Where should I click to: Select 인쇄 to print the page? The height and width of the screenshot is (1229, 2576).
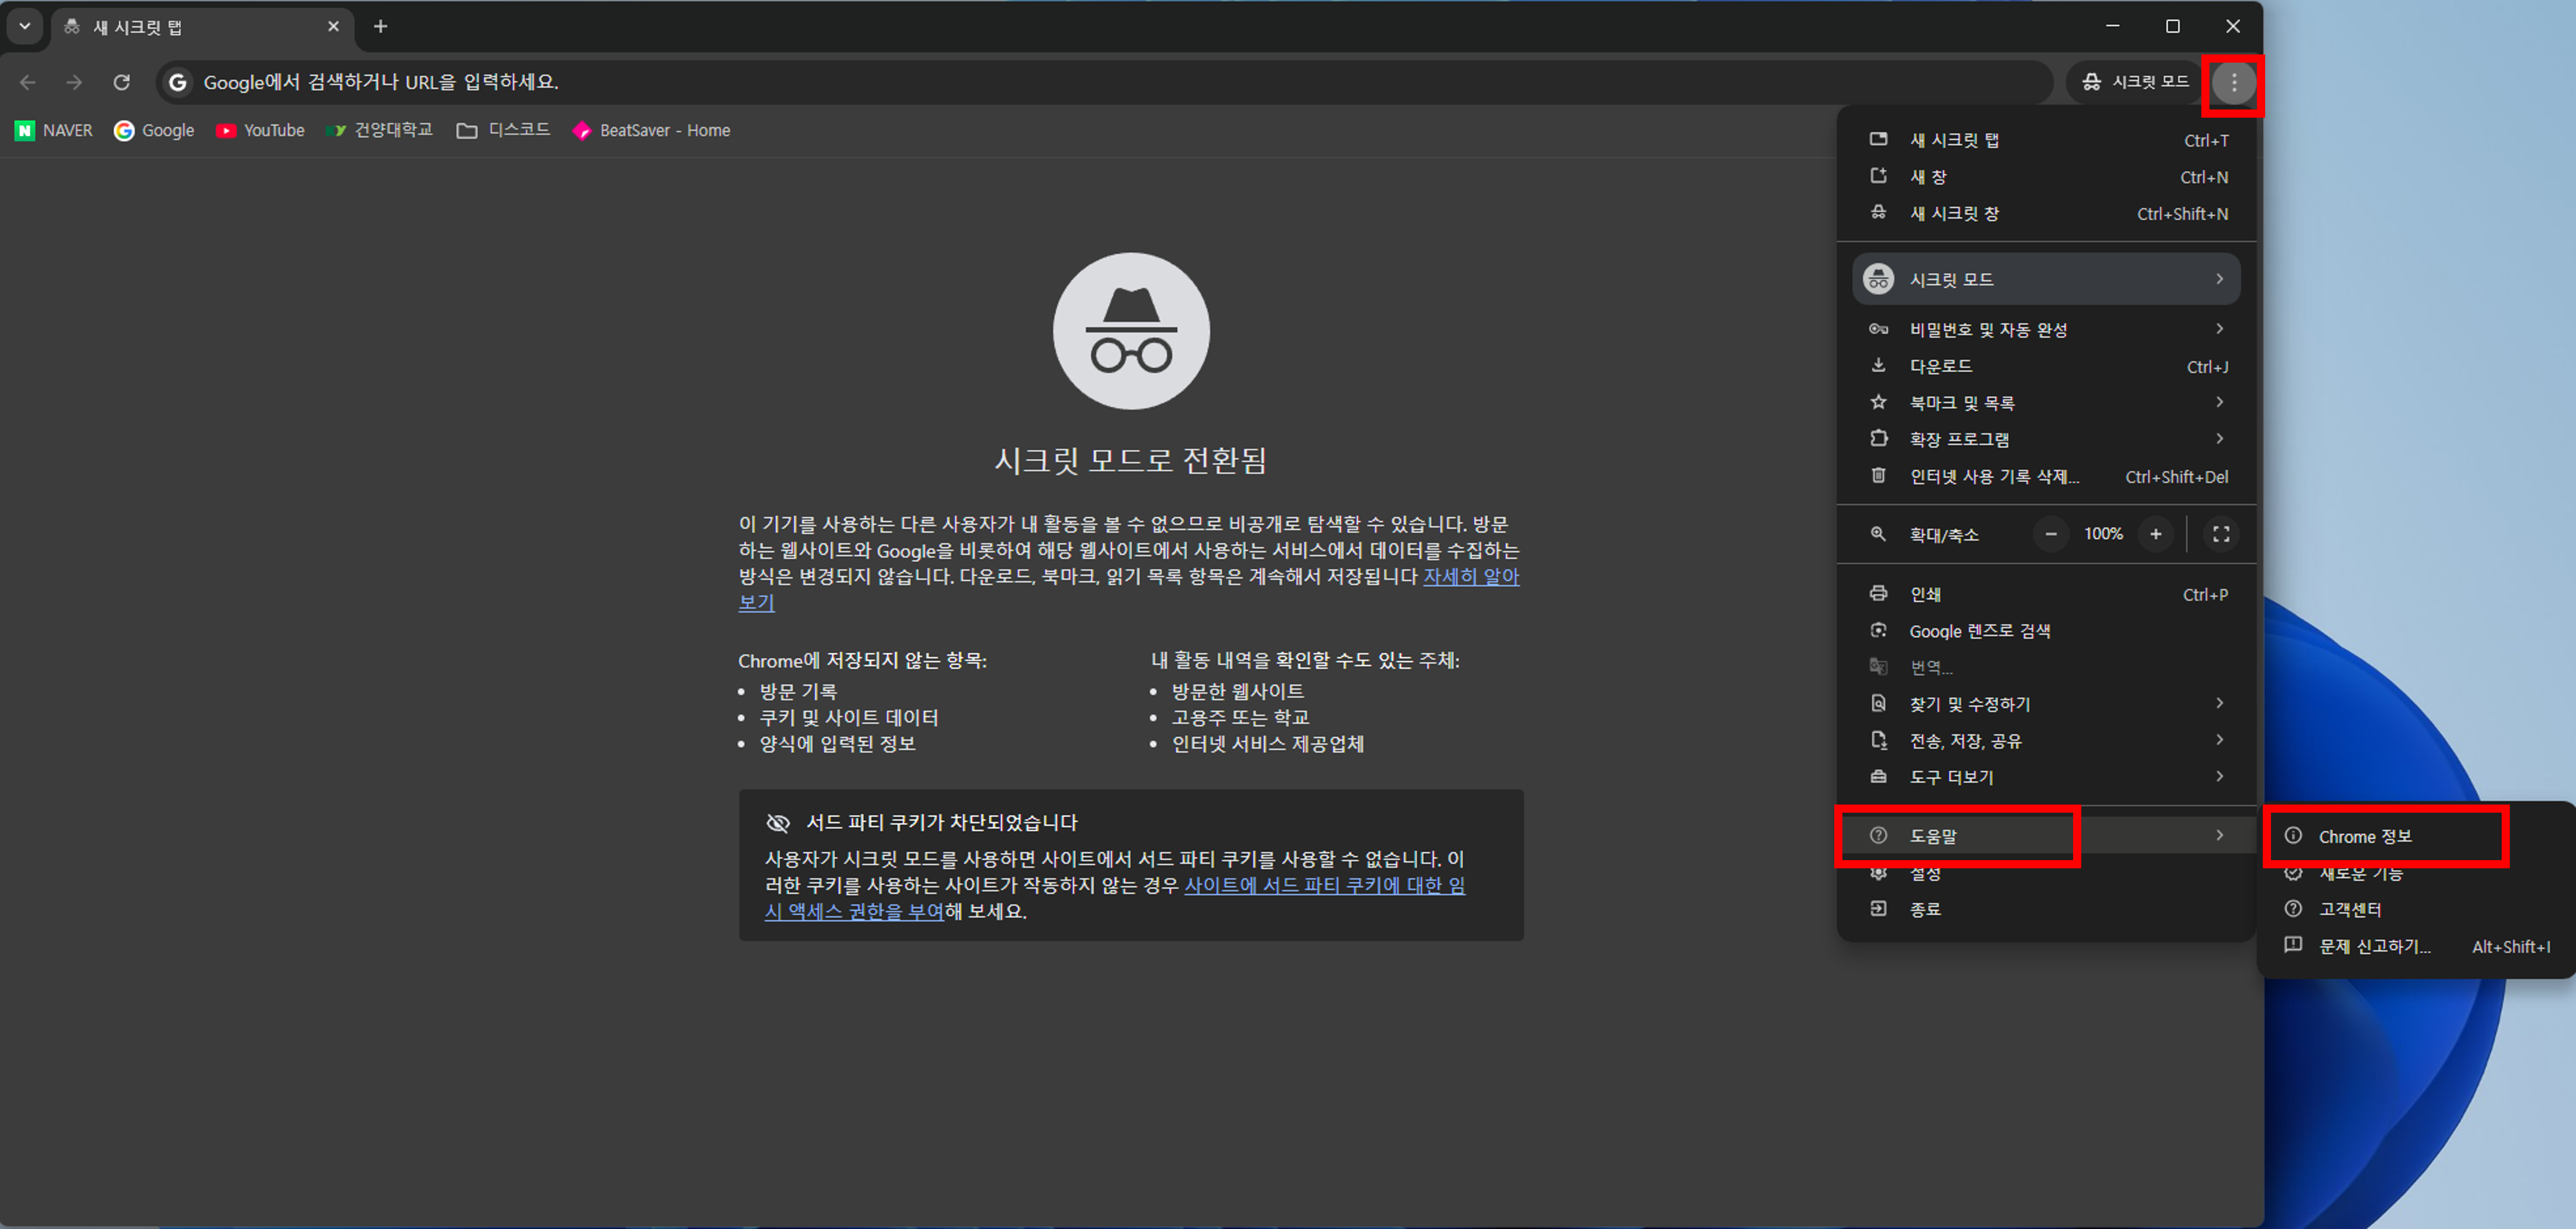pos(1925,593)
